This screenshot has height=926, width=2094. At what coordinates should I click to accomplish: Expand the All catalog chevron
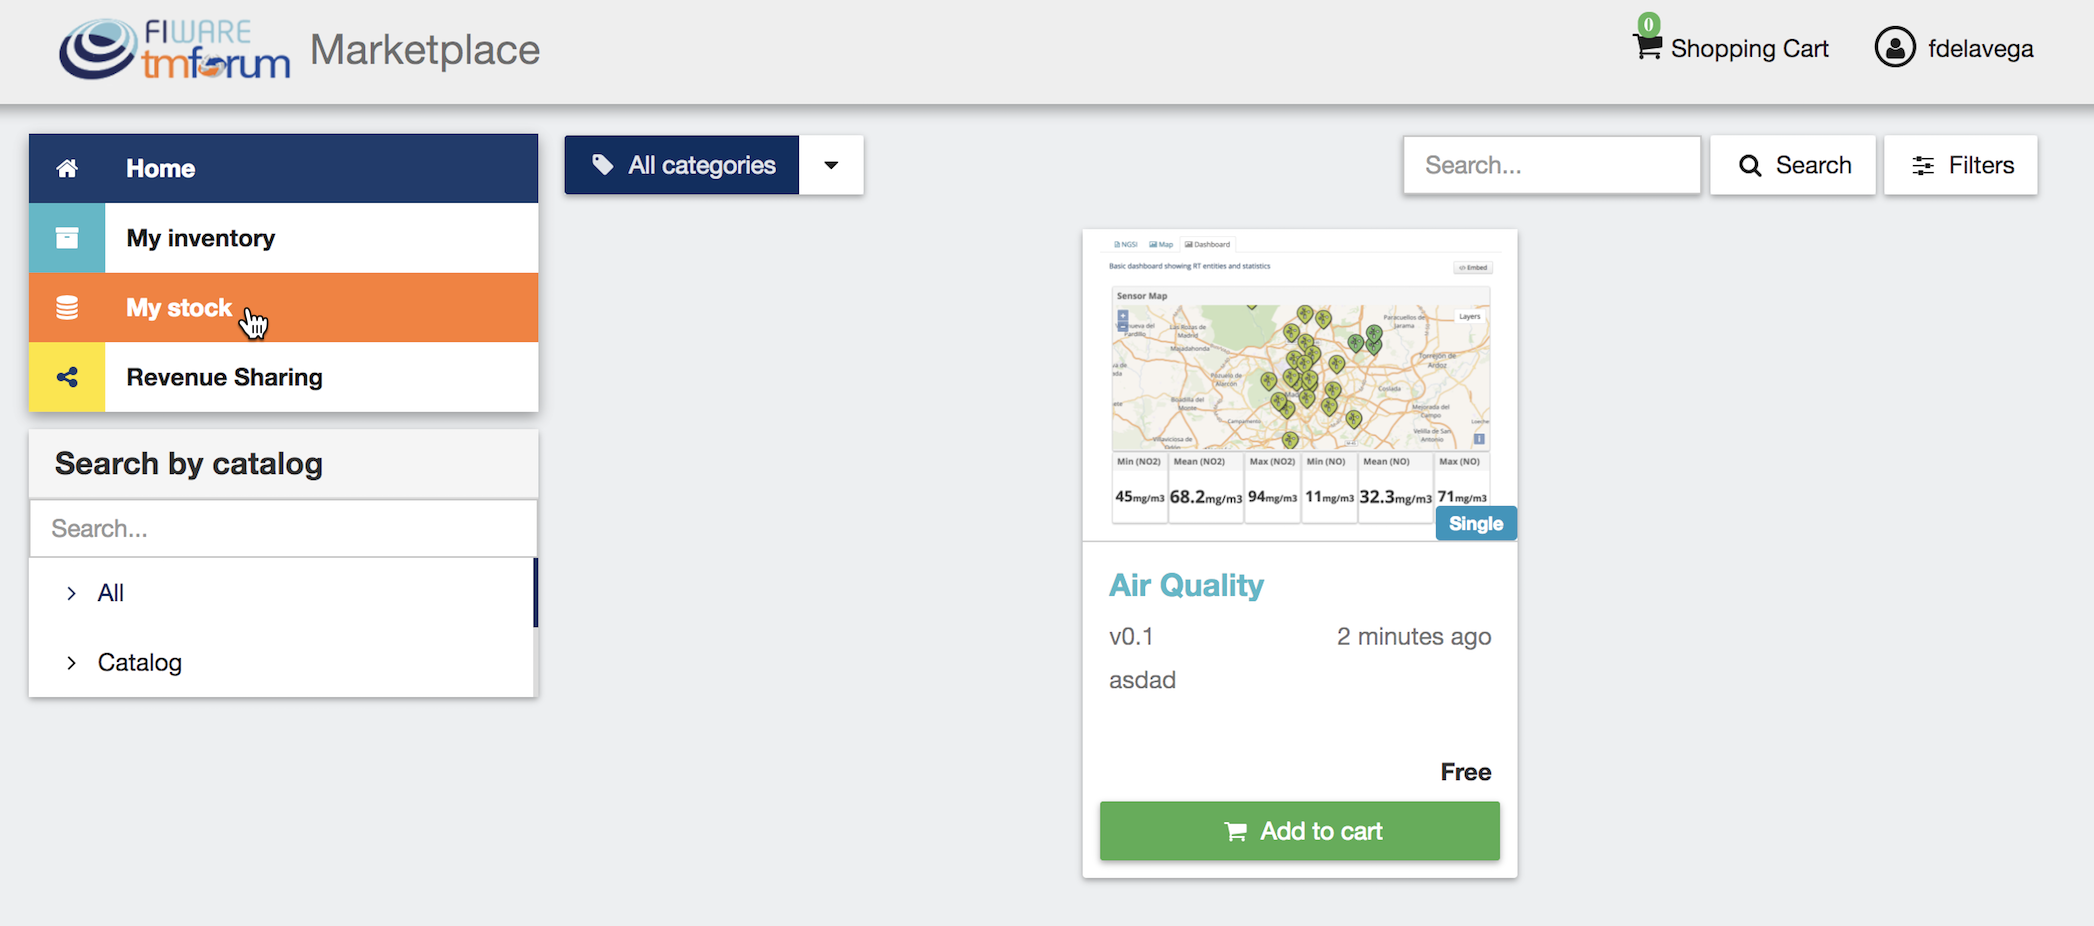71,593
